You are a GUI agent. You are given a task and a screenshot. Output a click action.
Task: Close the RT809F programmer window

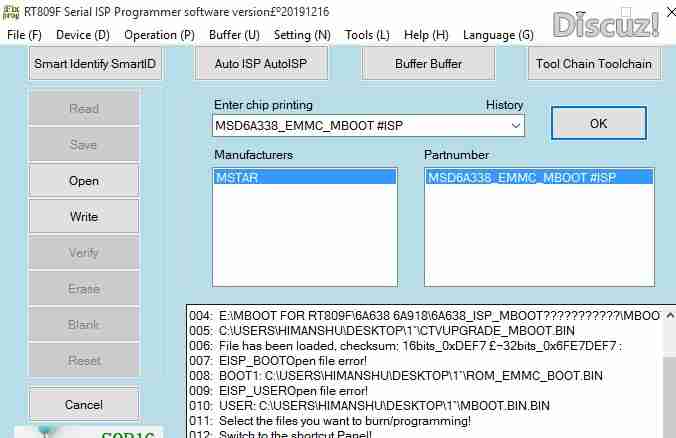tap(671, 12)
